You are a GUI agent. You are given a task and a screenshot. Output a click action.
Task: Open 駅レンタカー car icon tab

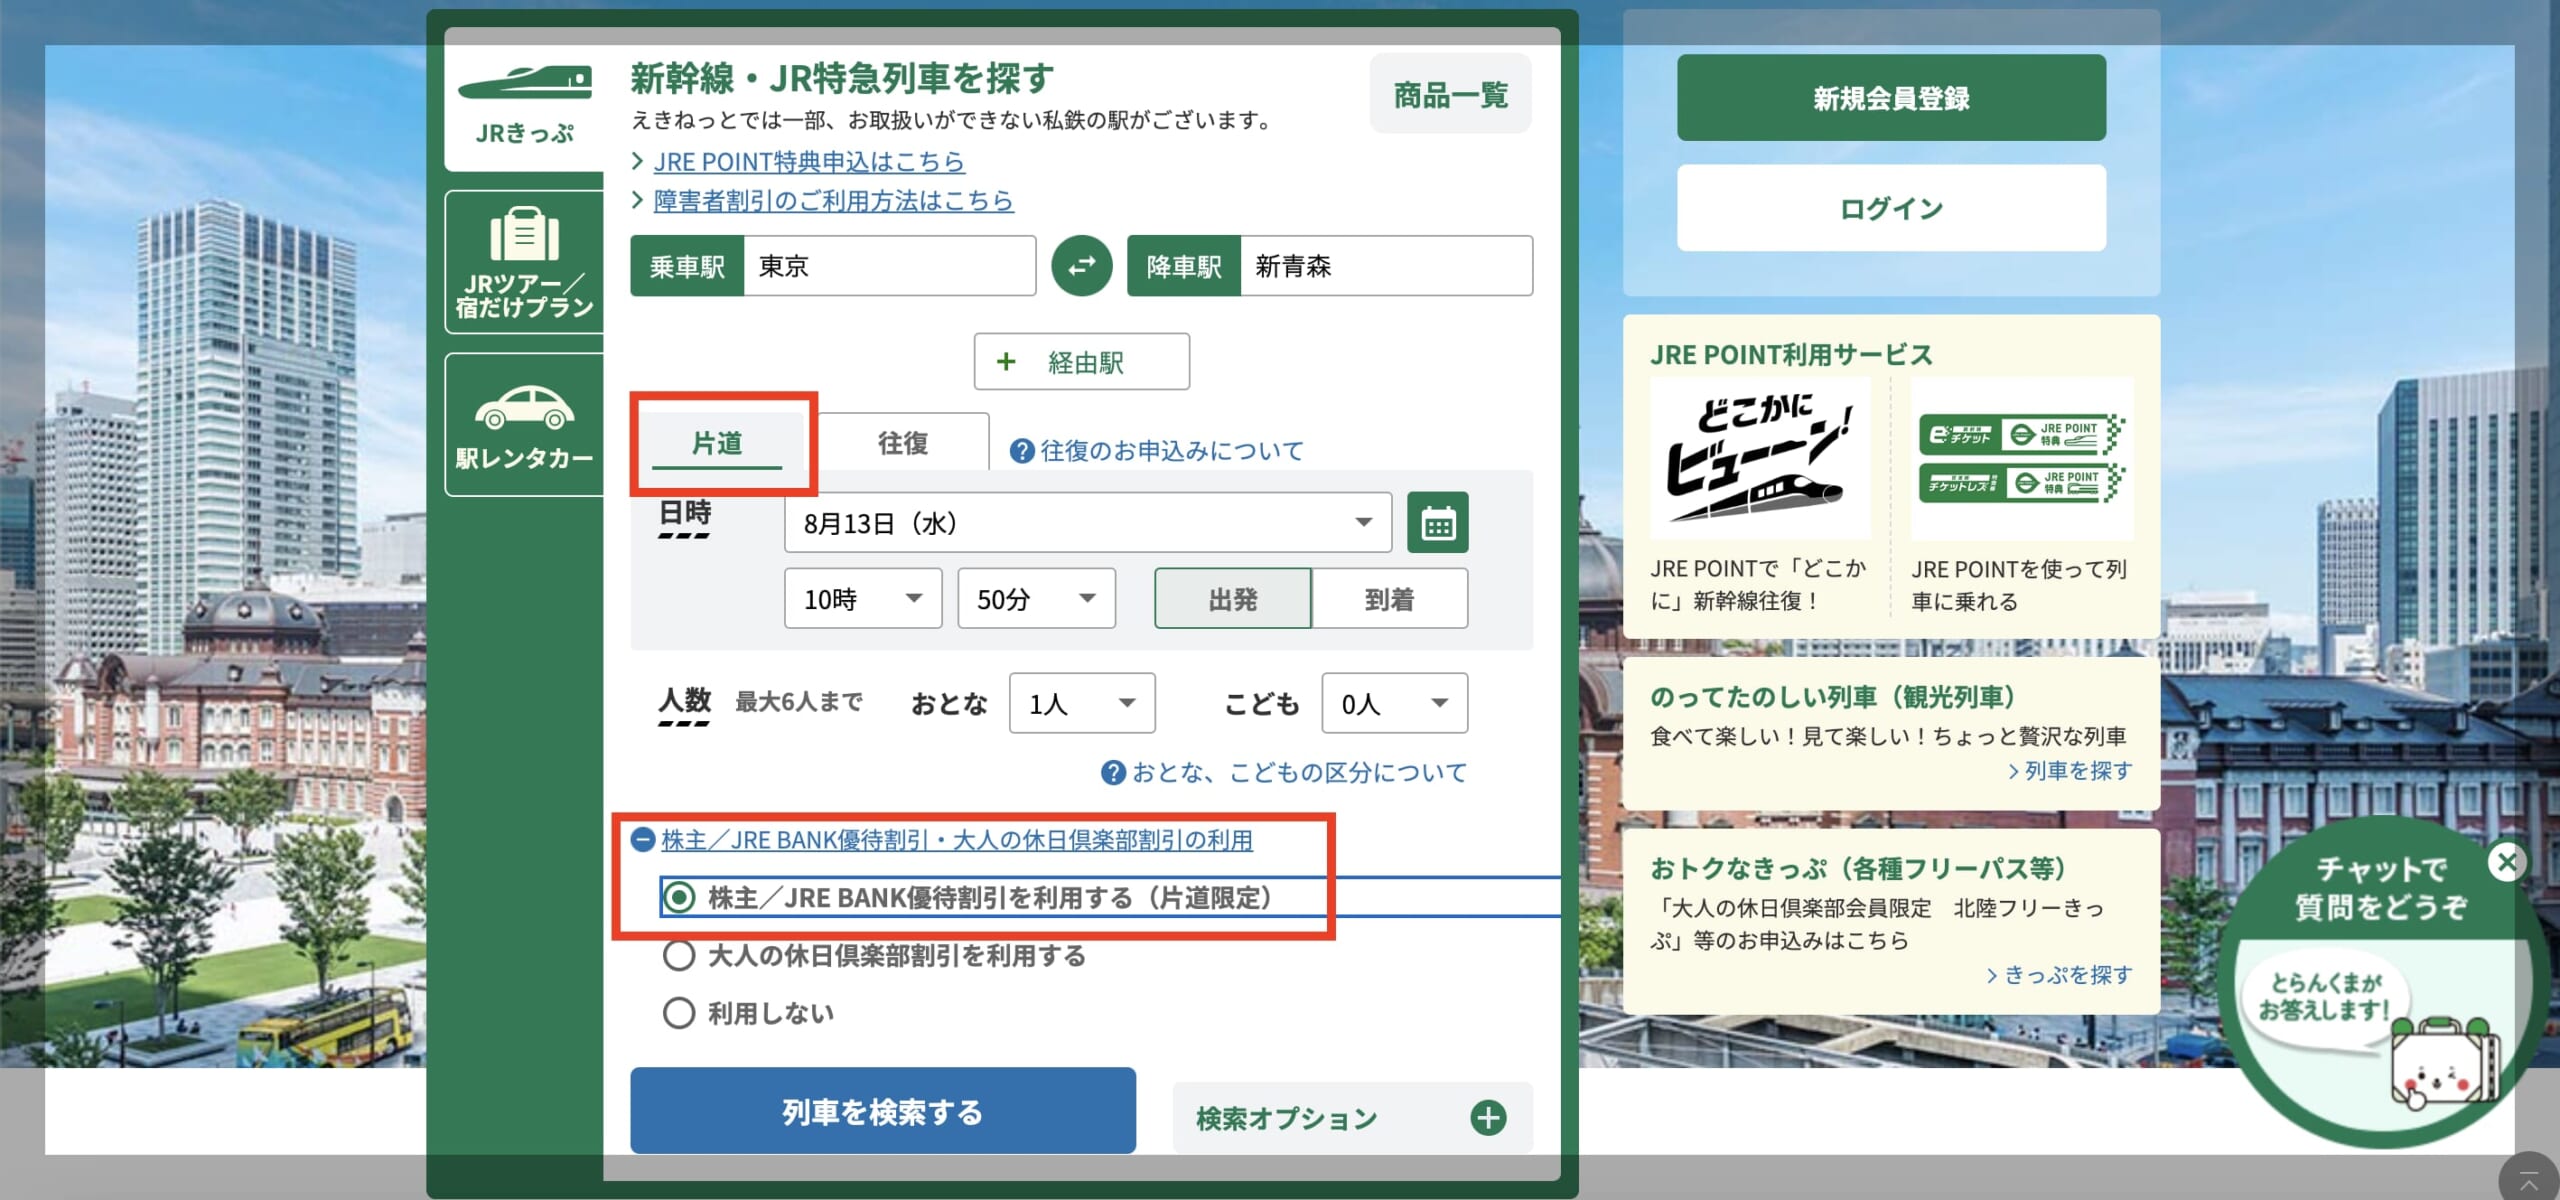tap(524, 406)
